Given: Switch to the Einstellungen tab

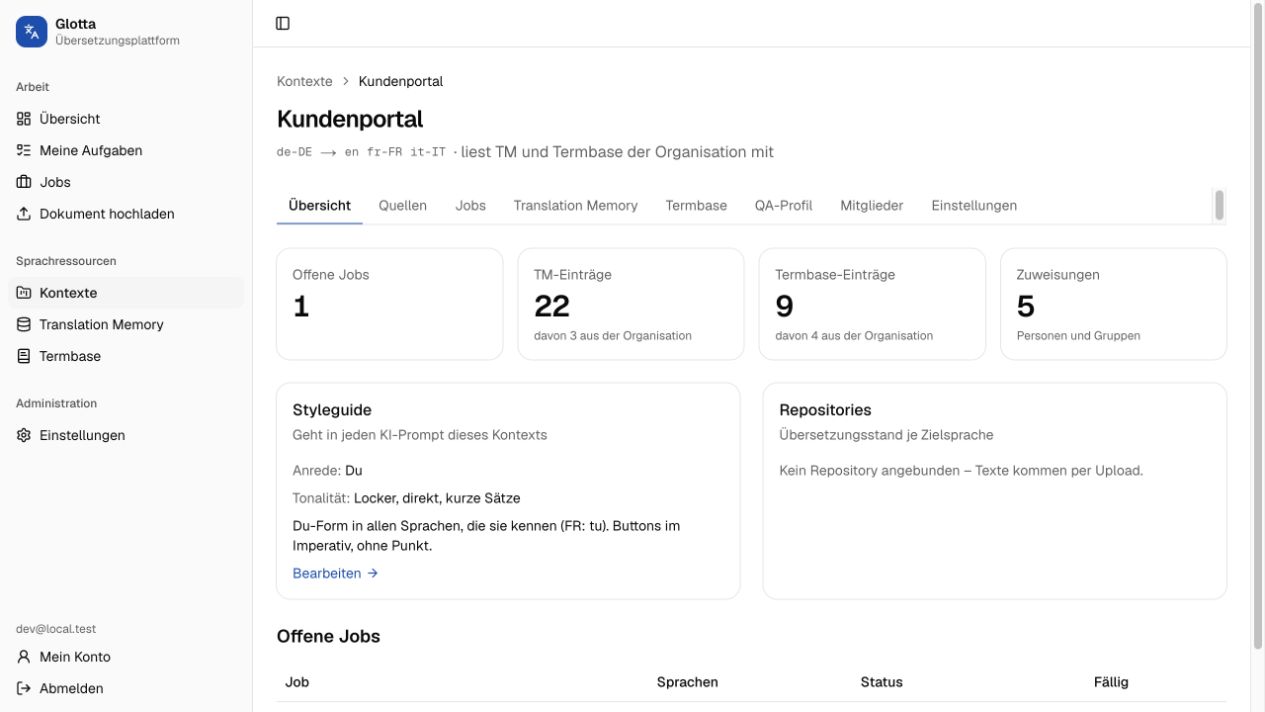Looking at the screenshot, I should click(x=974, y=205).
